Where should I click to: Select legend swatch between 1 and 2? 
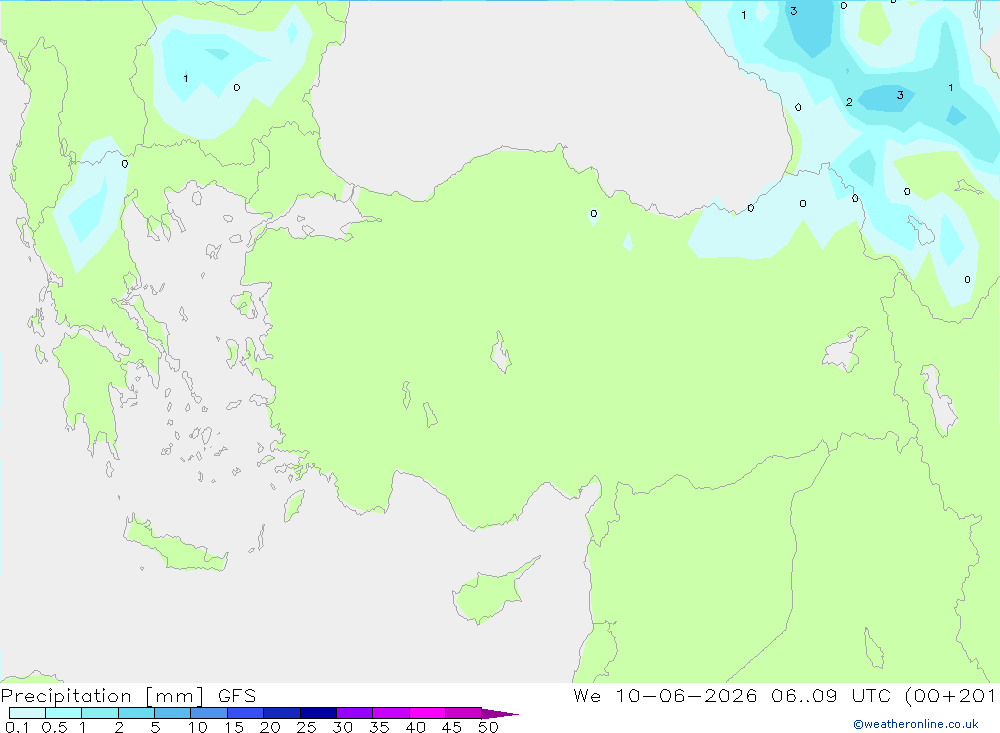tap(100, 713)
